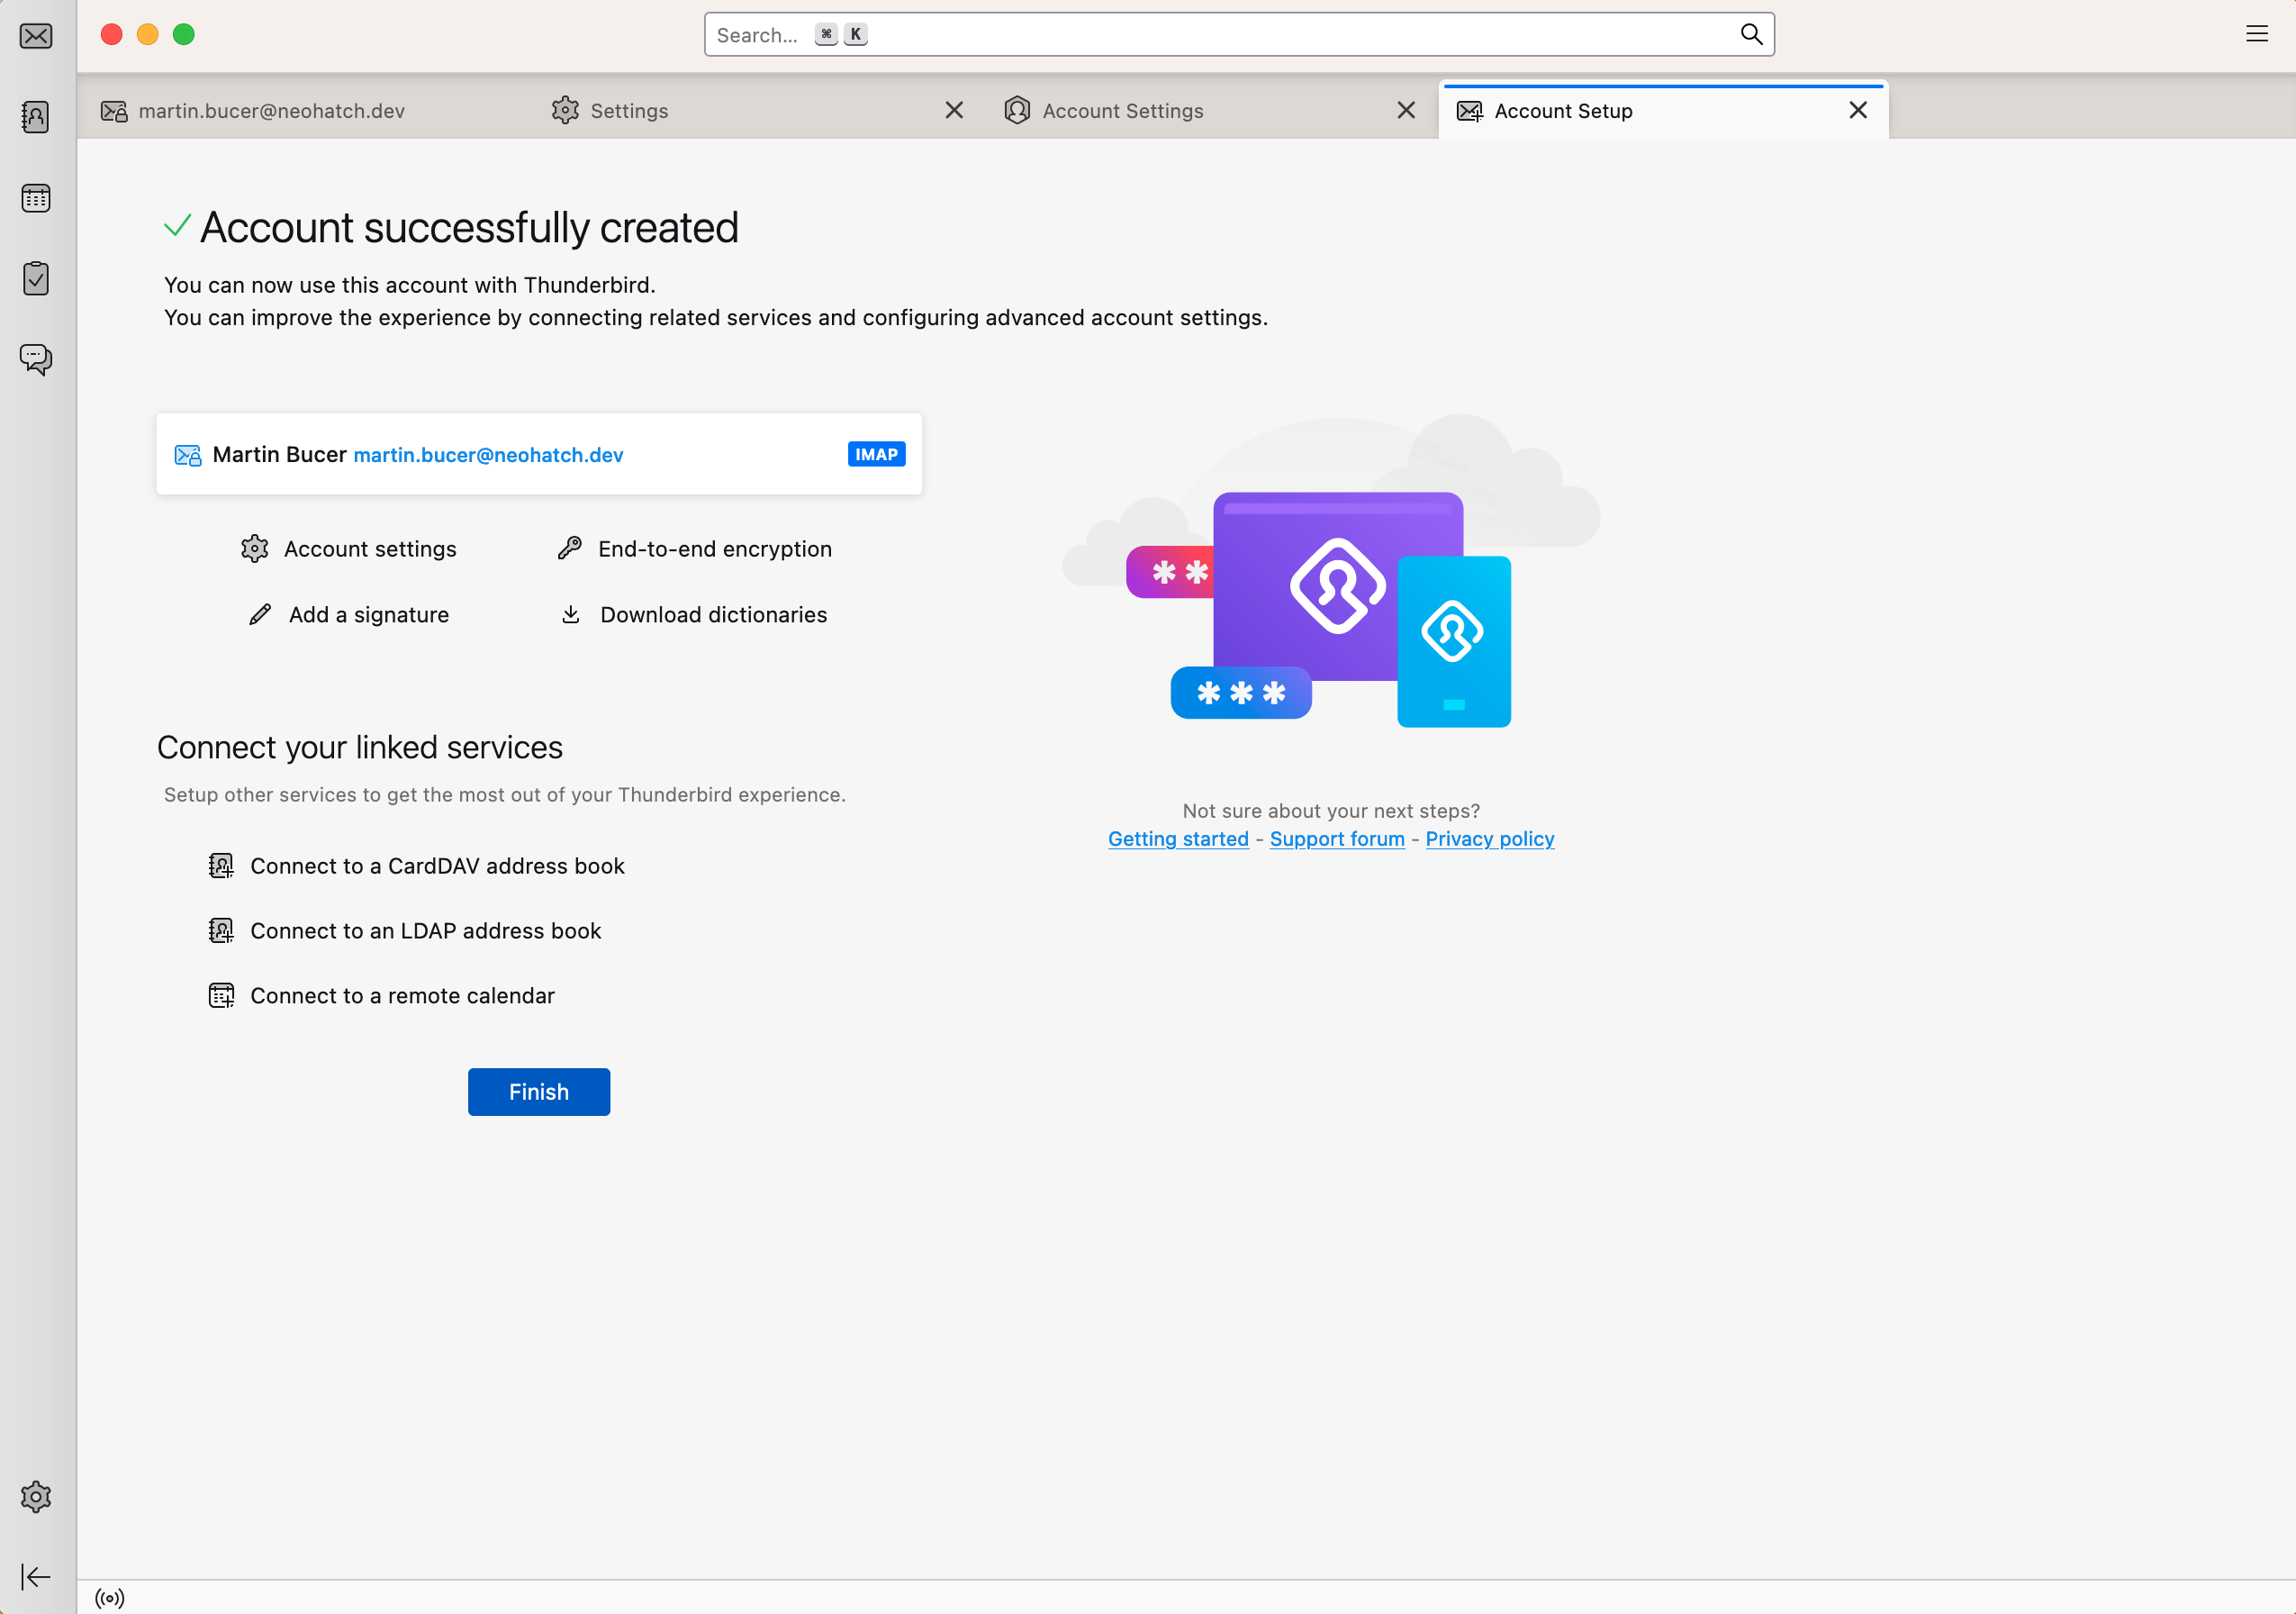The width and height of the screenshot is (2296, 1614).
Task: Click the CardDAV address book icon
Action: [x=221, y=866]
